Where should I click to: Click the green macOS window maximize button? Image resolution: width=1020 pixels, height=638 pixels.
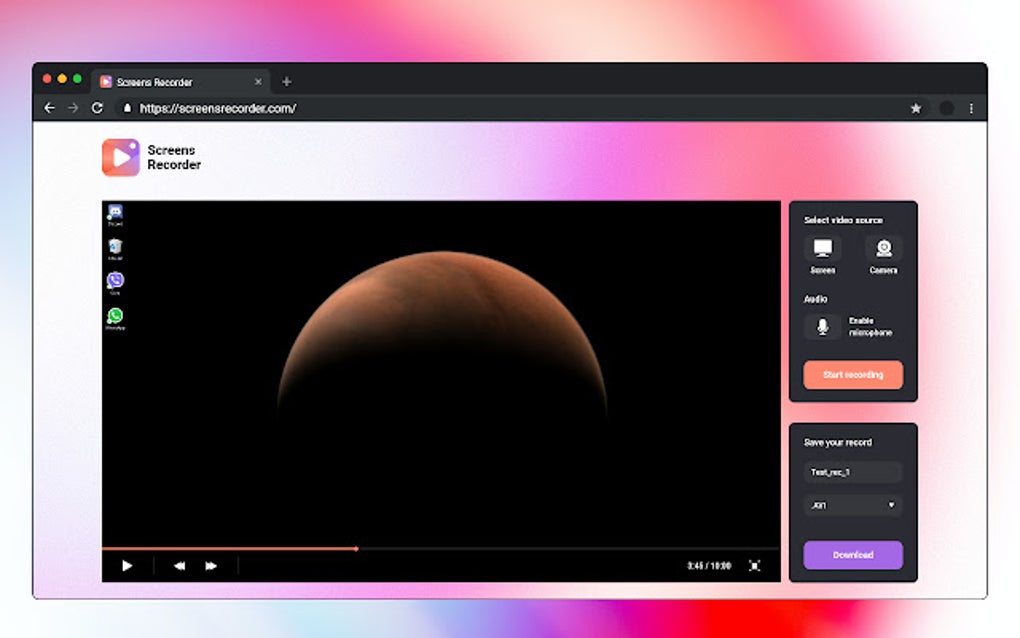point(77,79)
